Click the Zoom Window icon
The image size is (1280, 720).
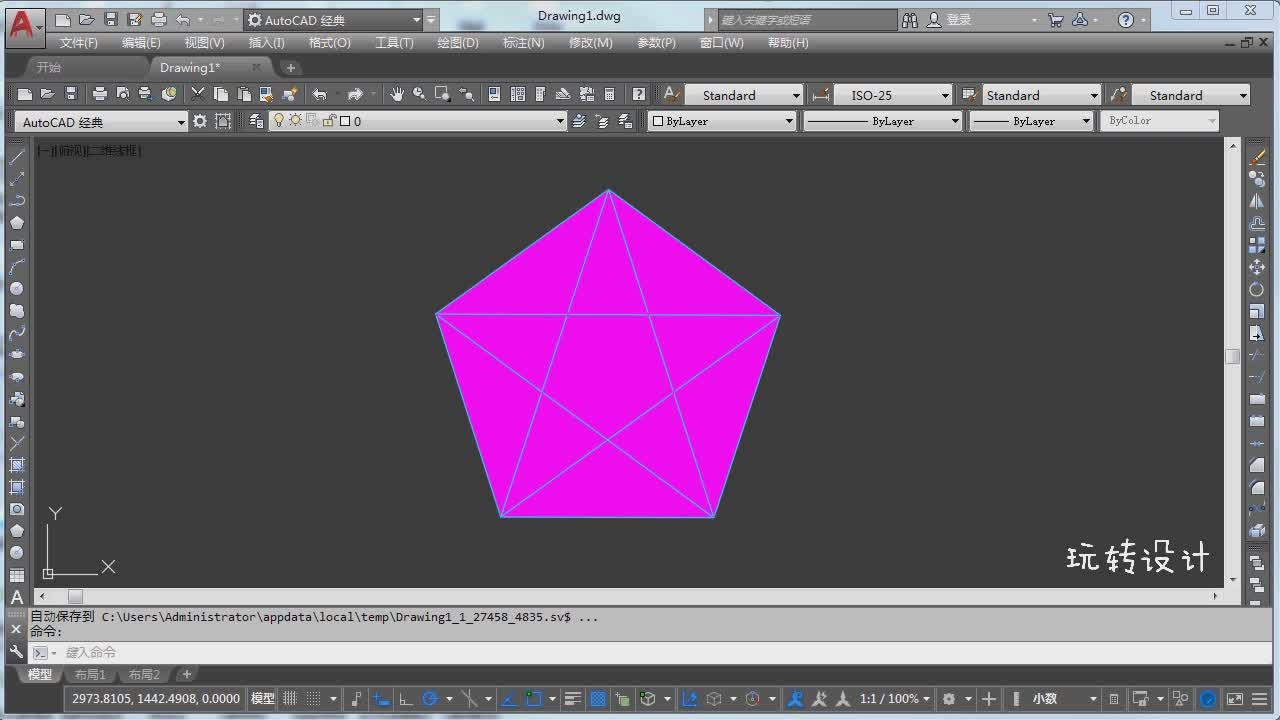(443, 94)
